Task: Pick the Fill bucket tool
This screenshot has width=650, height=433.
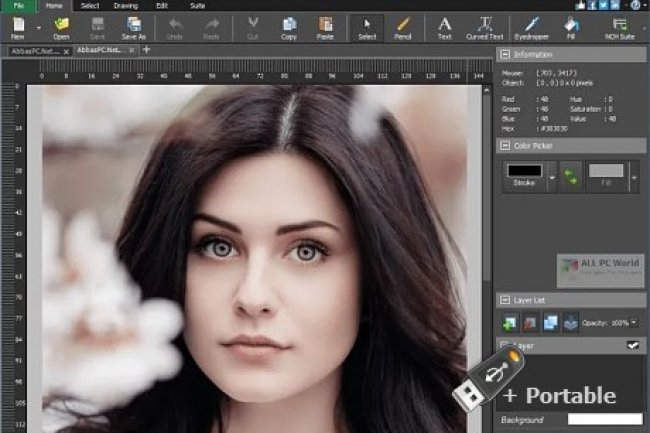Action: pos(570,27)
